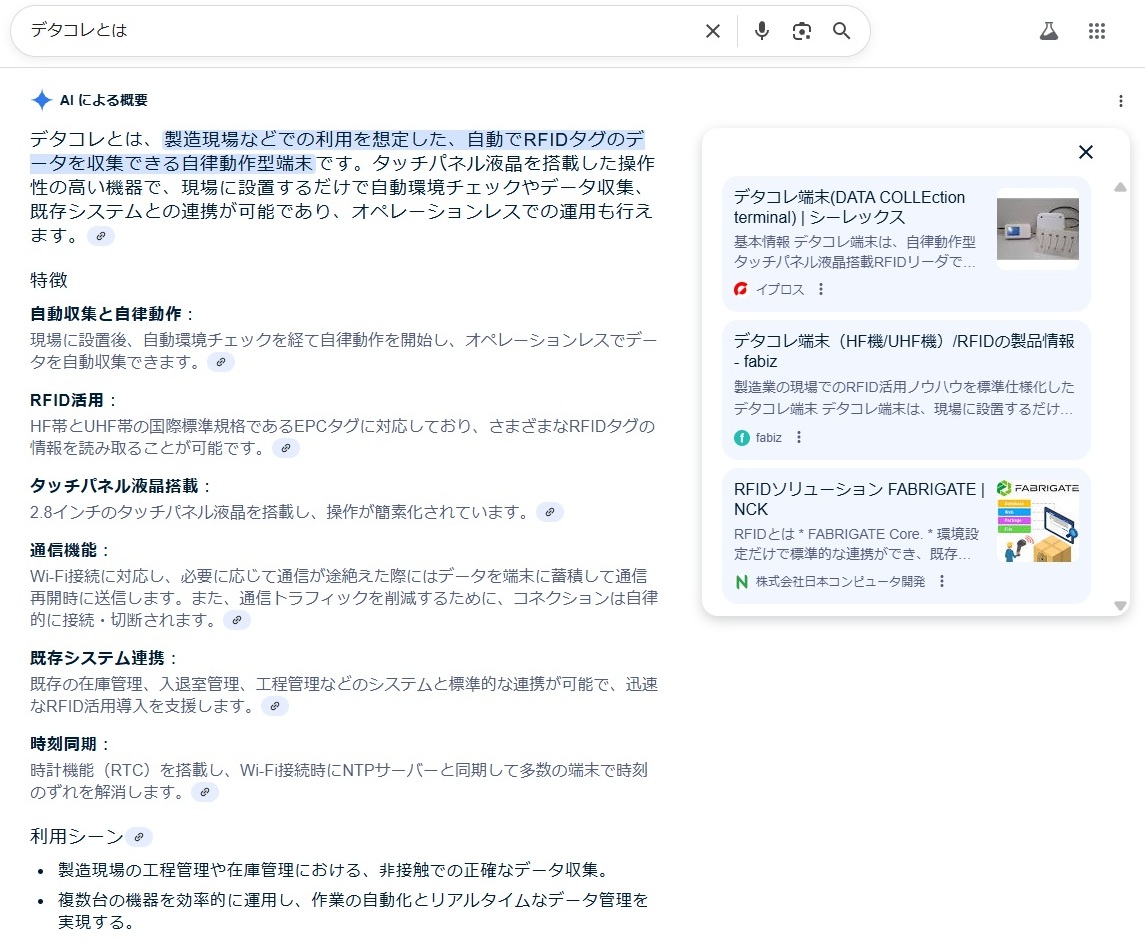
Task: Start voice search with the microphone icon
Action: point(762,31)
